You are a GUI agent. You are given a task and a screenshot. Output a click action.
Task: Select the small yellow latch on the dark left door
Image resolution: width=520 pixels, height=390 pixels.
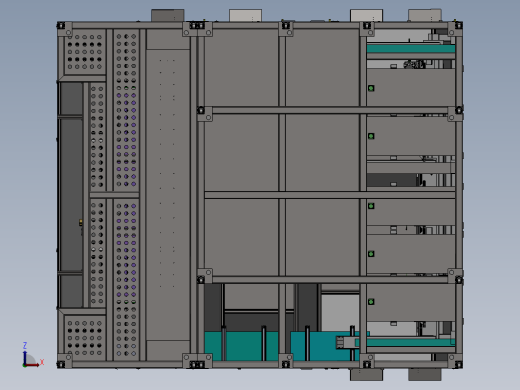pos(81,222)
